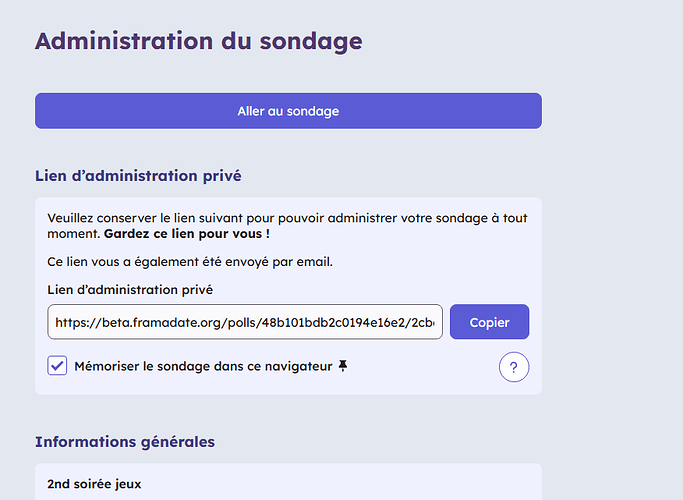683x500 pixels.
Task: Click the Informations générales card below its heading
Action: pos(288,482)
